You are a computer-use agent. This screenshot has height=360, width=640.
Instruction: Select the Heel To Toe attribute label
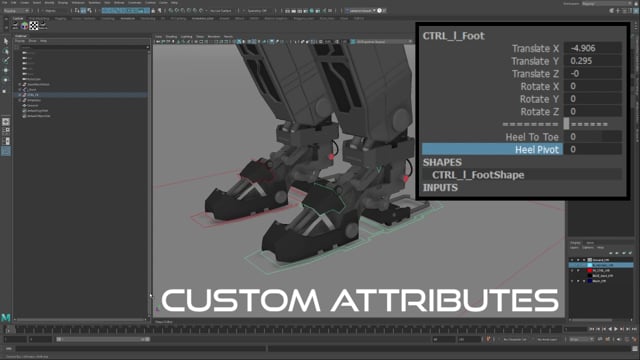pos(532,137)
